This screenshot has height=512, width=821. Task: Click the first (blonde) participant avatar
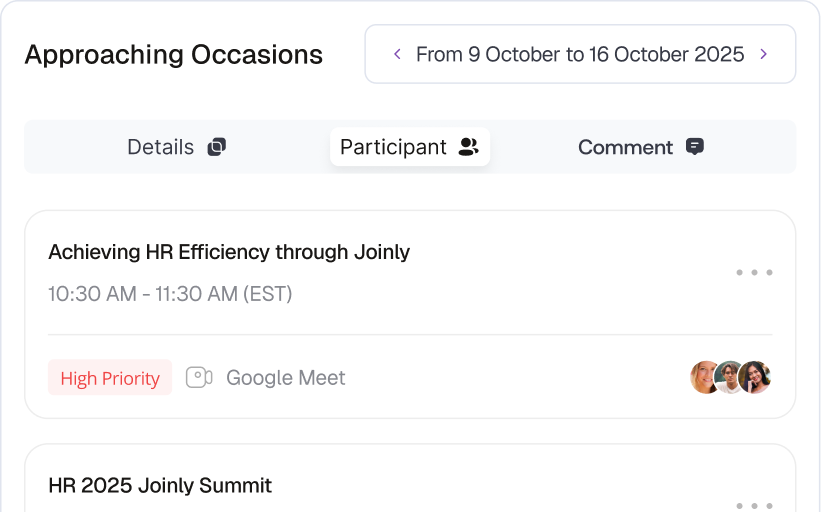point(704,378)
